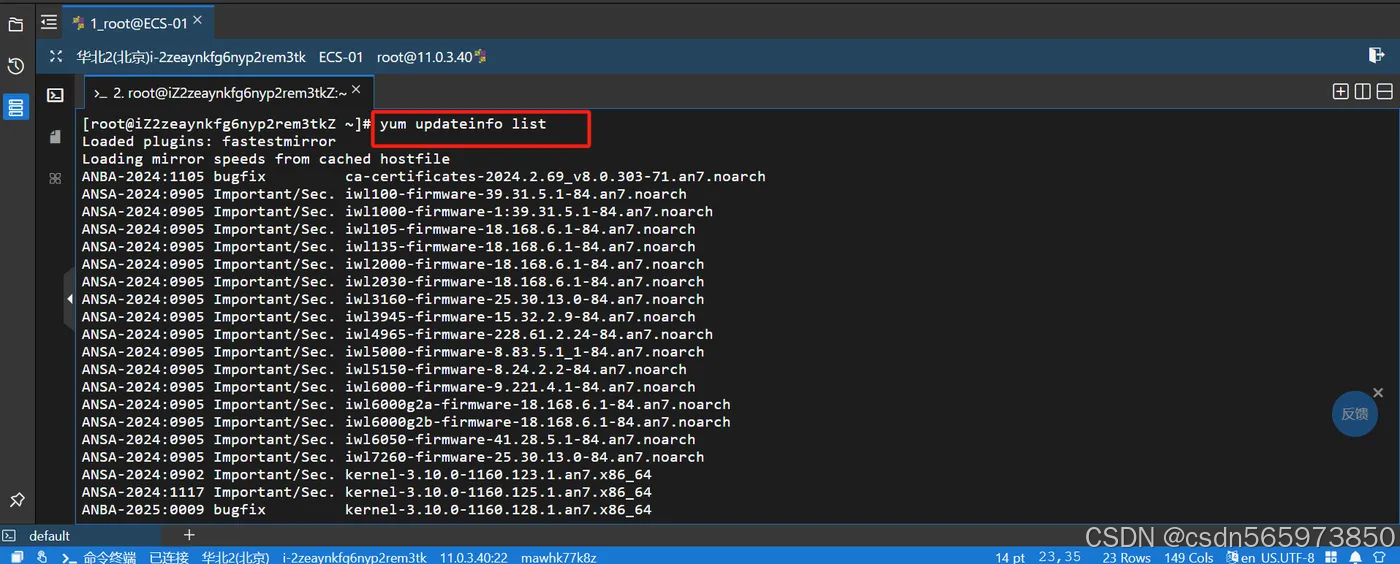Expand the collapsed side panel arrow handle
Viewport: 1400px width, 564px height.
(69, 299)
